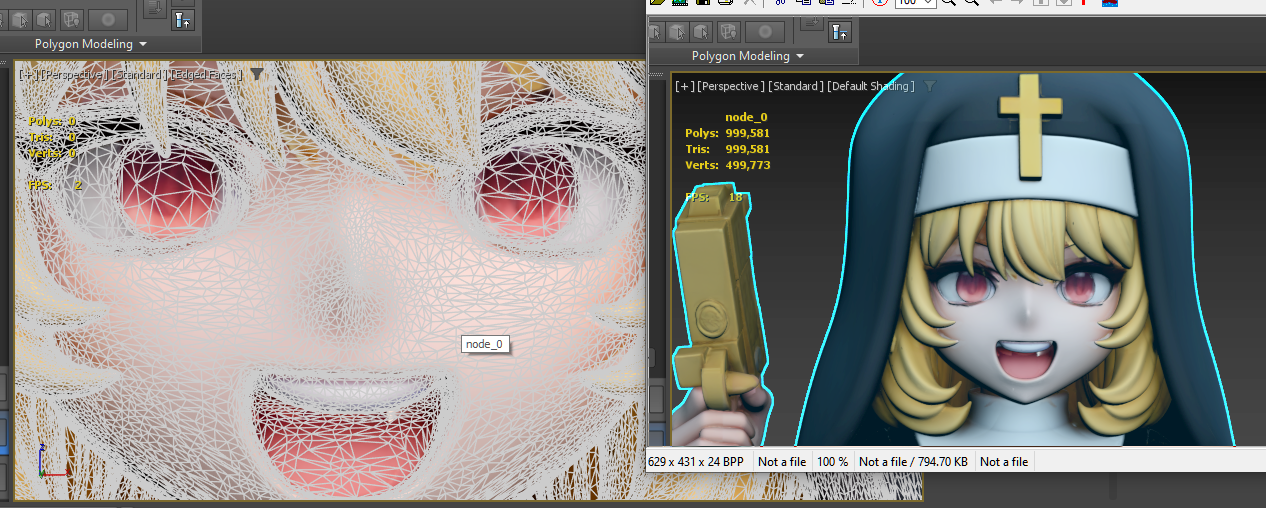
Task: Open the [+] viewport menu in right viewport
Action: (685, 86)
